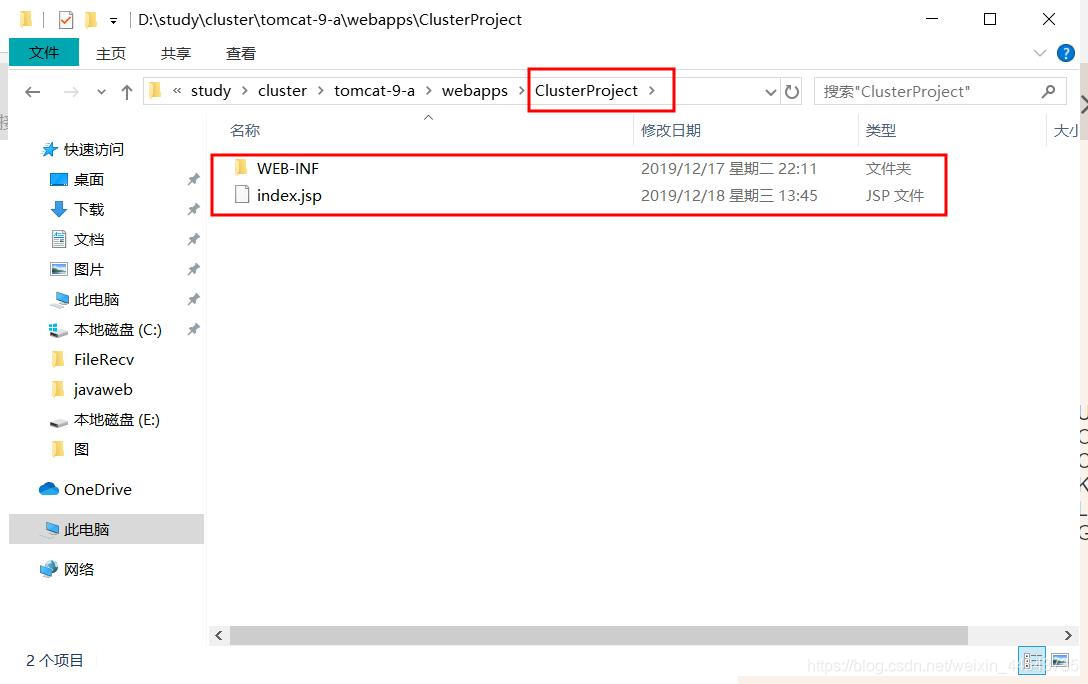The image size is (1088, 684).
Task: Expand chevron after tomcat-9-a breadcrumb
Action: [429, 91]
